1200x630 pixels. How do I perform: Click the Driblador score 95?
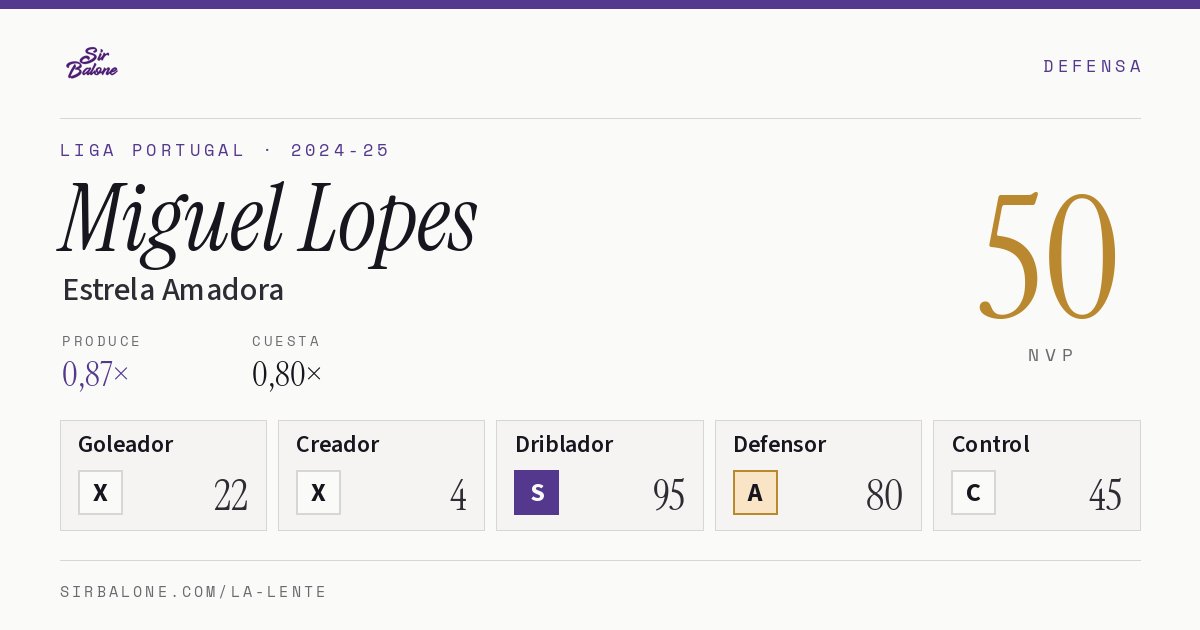point(669,495)
